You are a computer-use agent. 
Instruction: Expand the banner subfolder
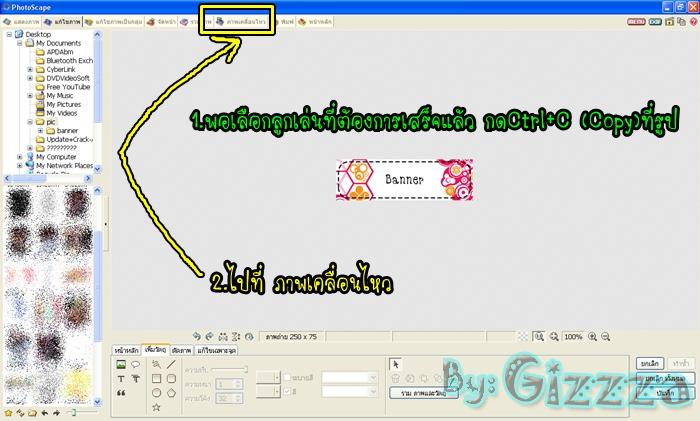(x=40, y=131)
